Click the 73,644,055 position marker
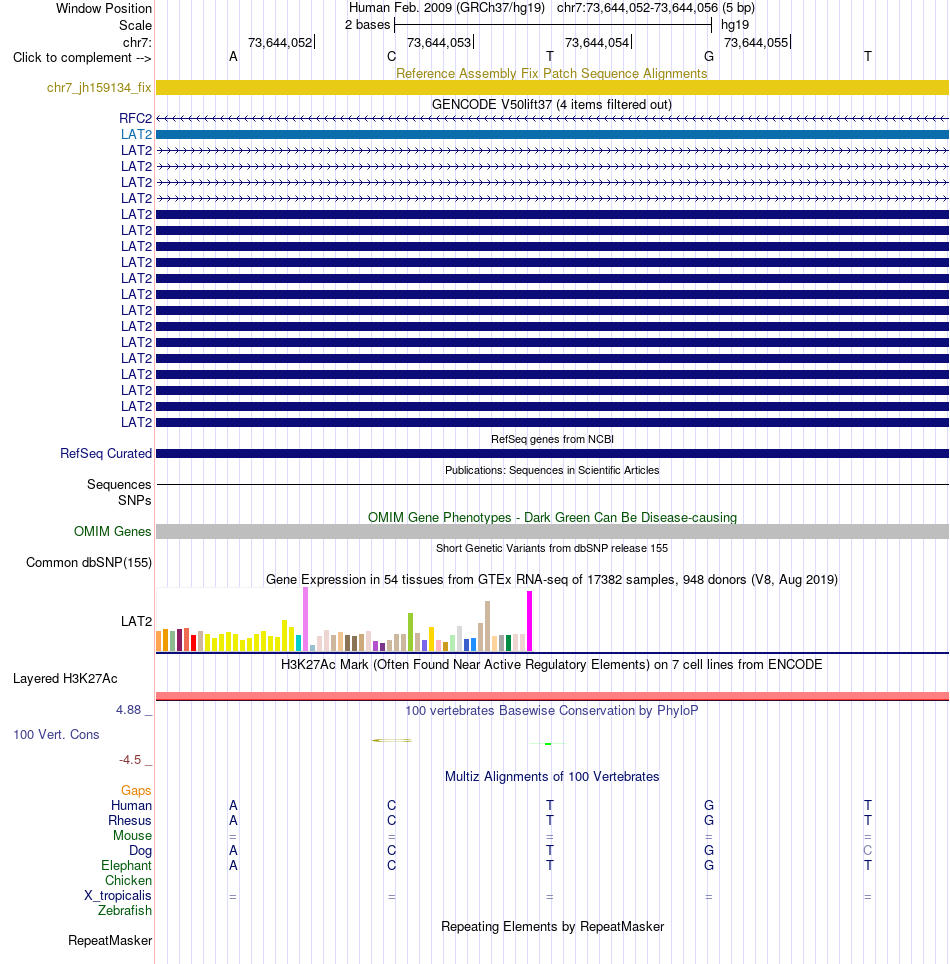This screenshot has width=950, height=964. [x=757, y=42]
